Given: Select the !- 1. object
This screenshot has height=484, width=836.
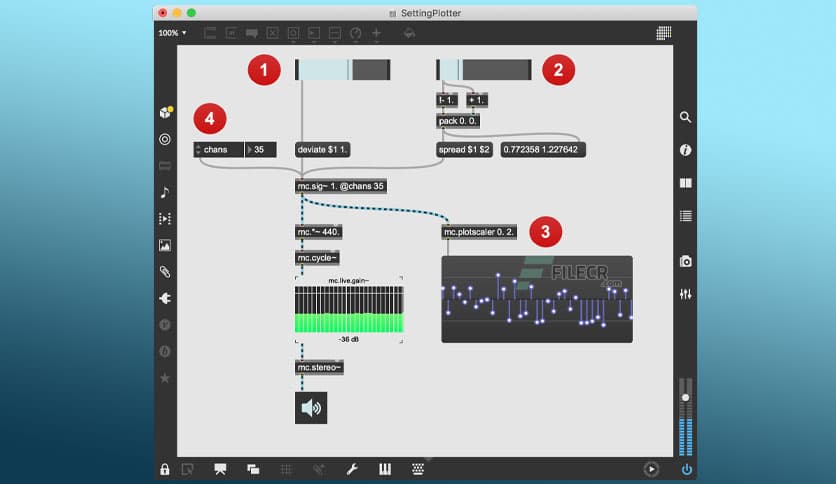Looking at the screenshot, I should point(447,100).
